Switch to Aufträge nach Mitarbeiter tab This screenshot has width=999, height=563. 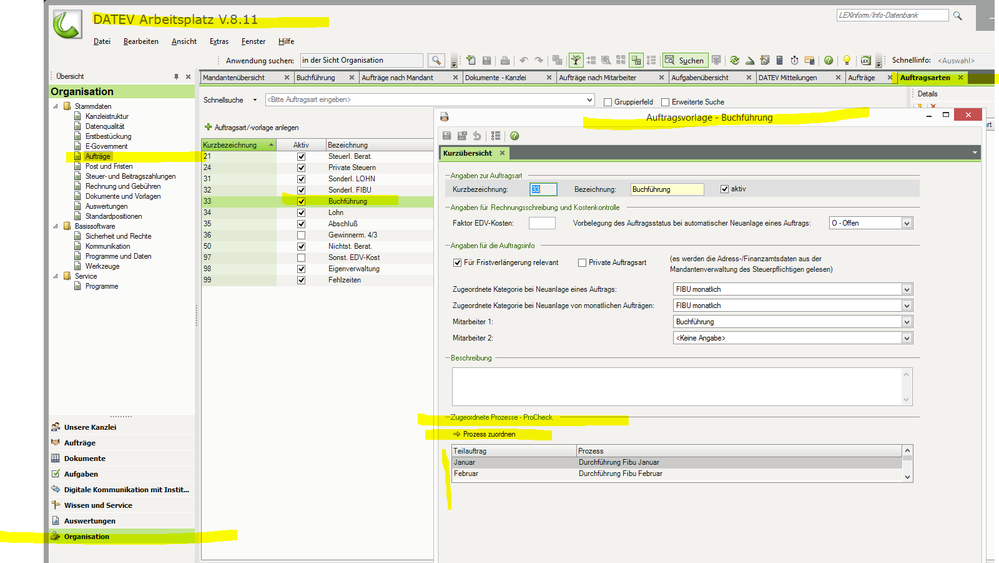598,78
